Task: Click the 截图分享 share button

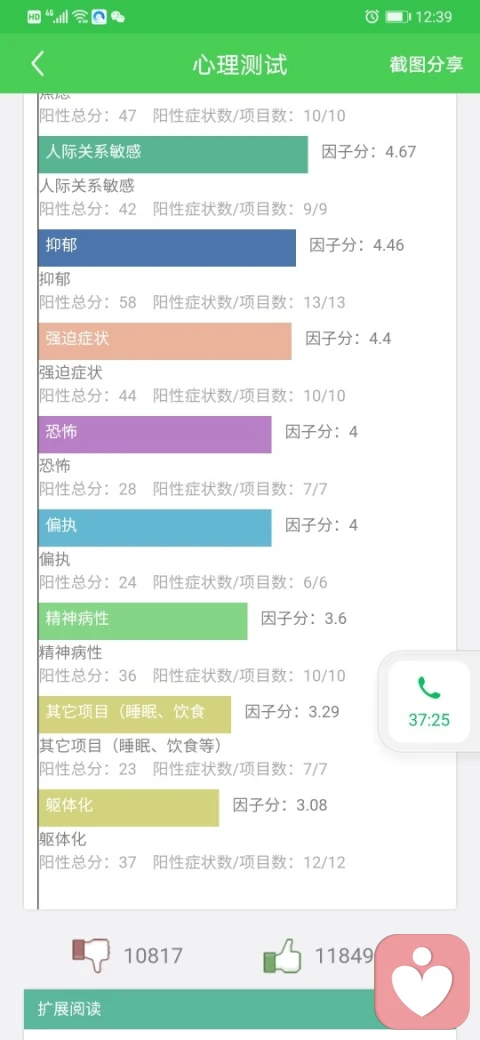Action: tap(426, 64)
